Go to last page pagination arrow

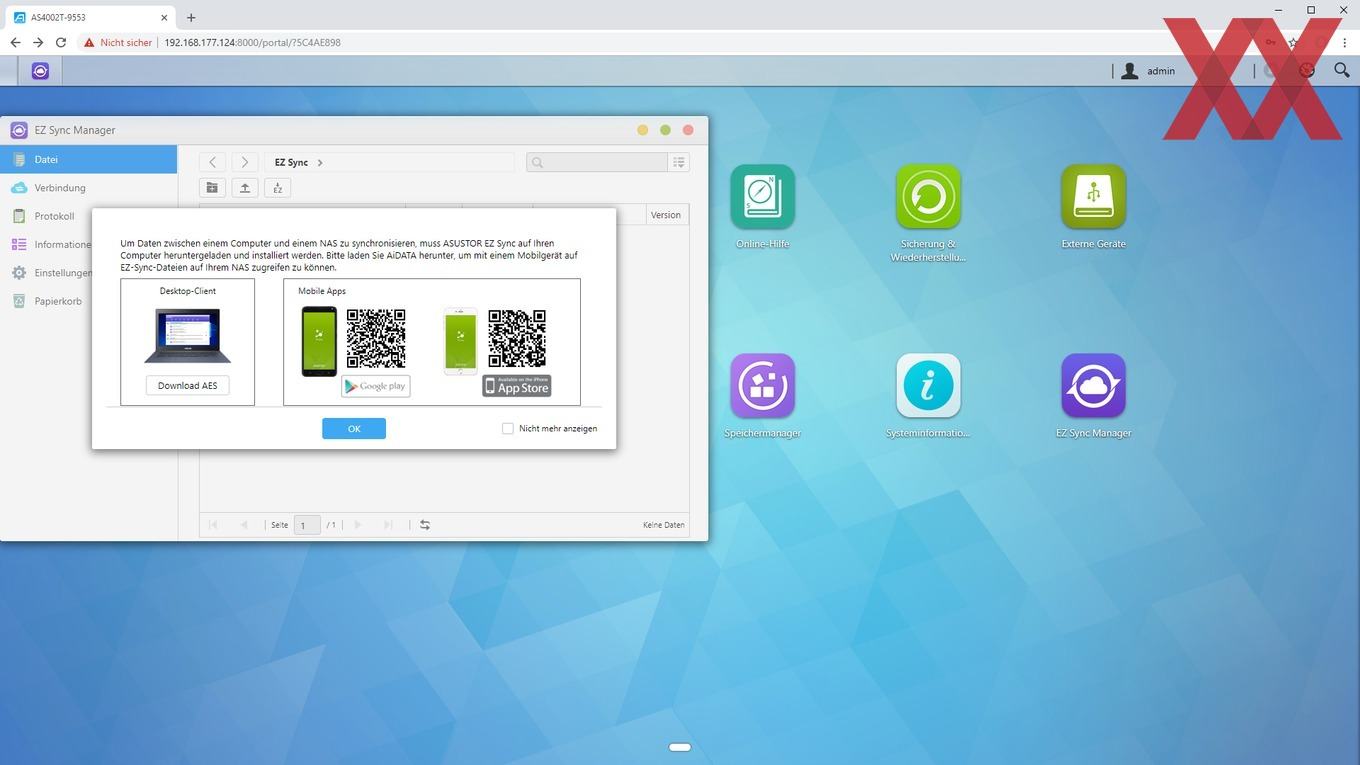389,525
